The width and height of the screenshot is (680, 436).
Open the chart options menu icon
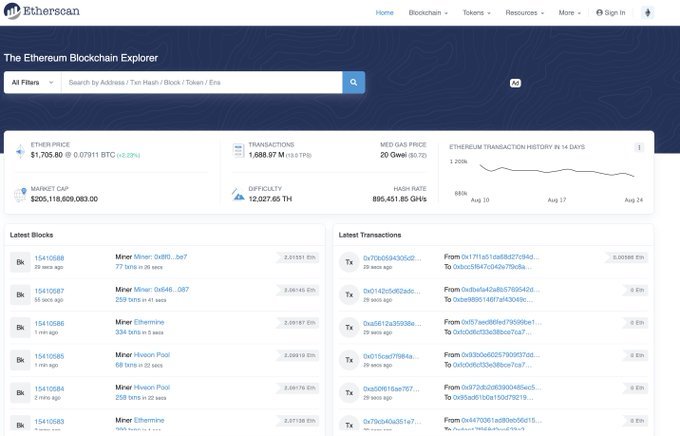(639, 148)
